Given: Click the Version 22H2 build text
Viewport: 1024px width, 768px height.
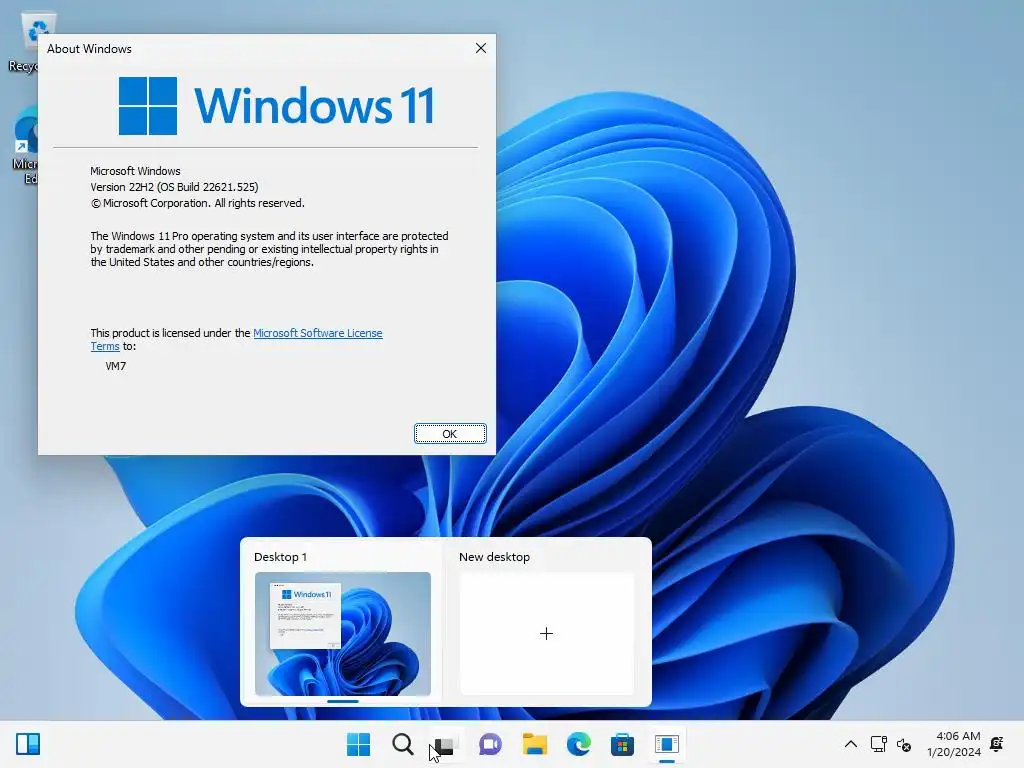Looking at the screenshot, I should click(x=174, y=187).
